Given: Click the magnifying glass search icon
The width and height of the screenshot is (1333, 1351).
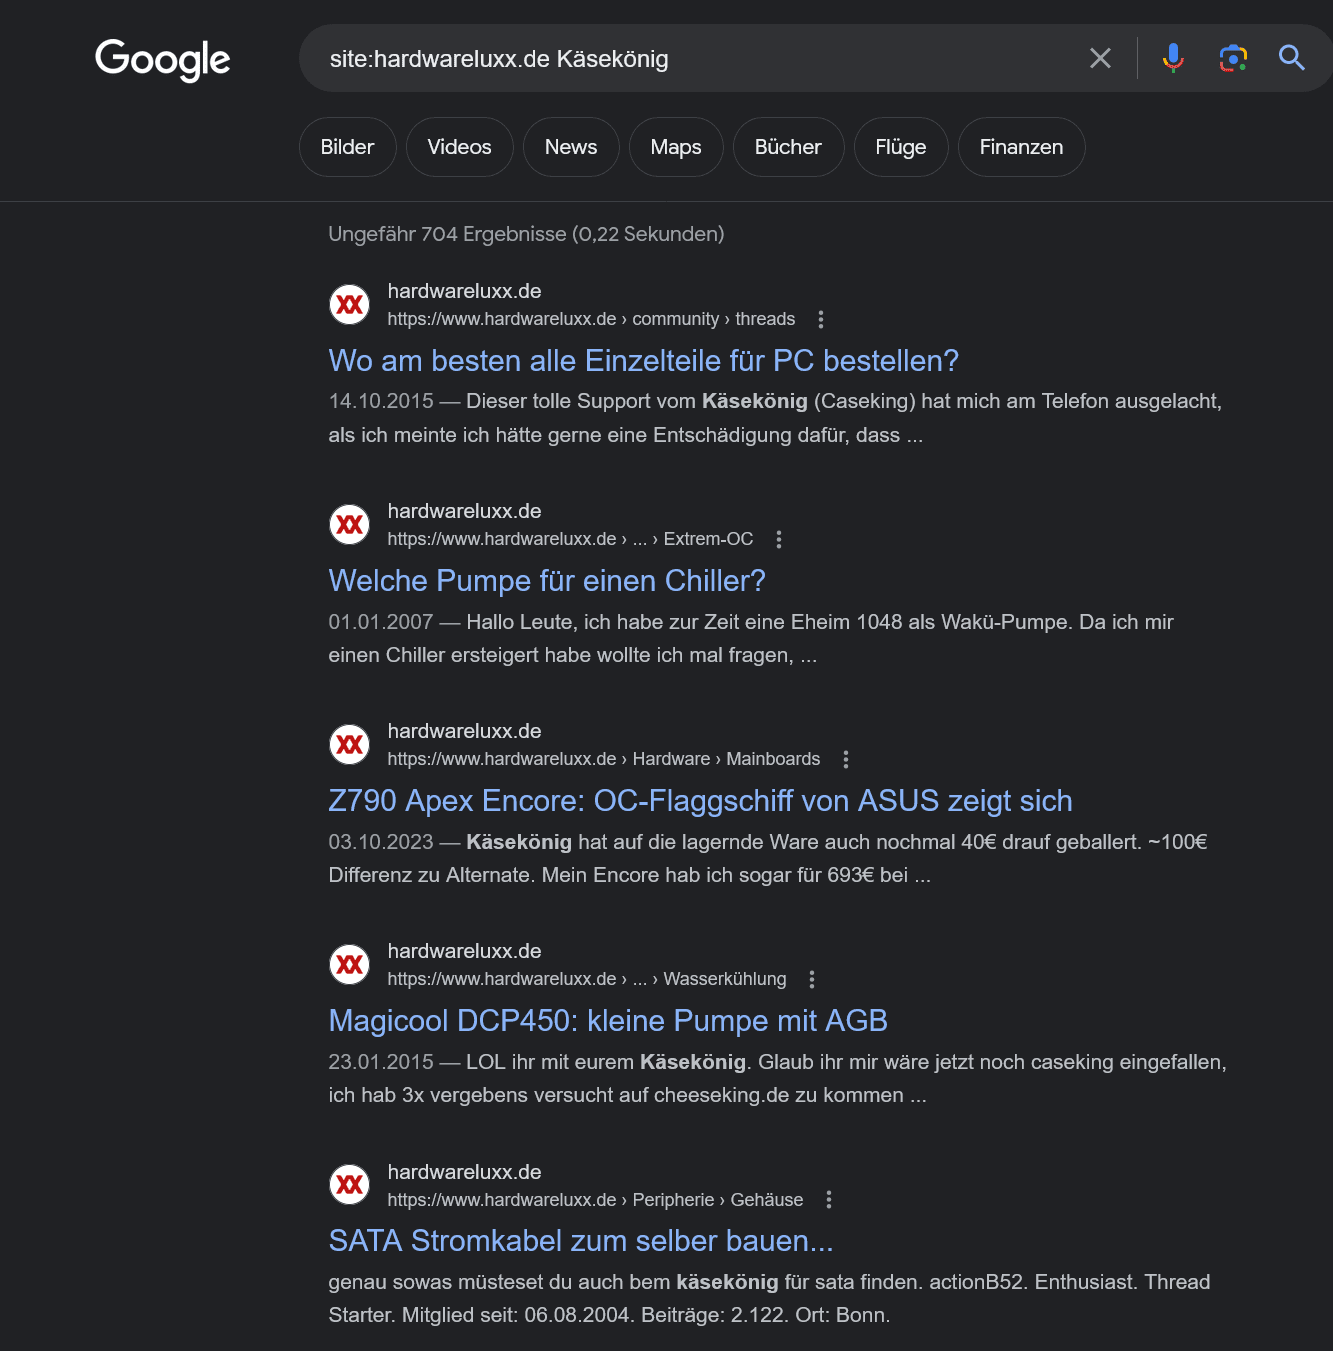Looking at the screenshot, I should point(1292,58).
